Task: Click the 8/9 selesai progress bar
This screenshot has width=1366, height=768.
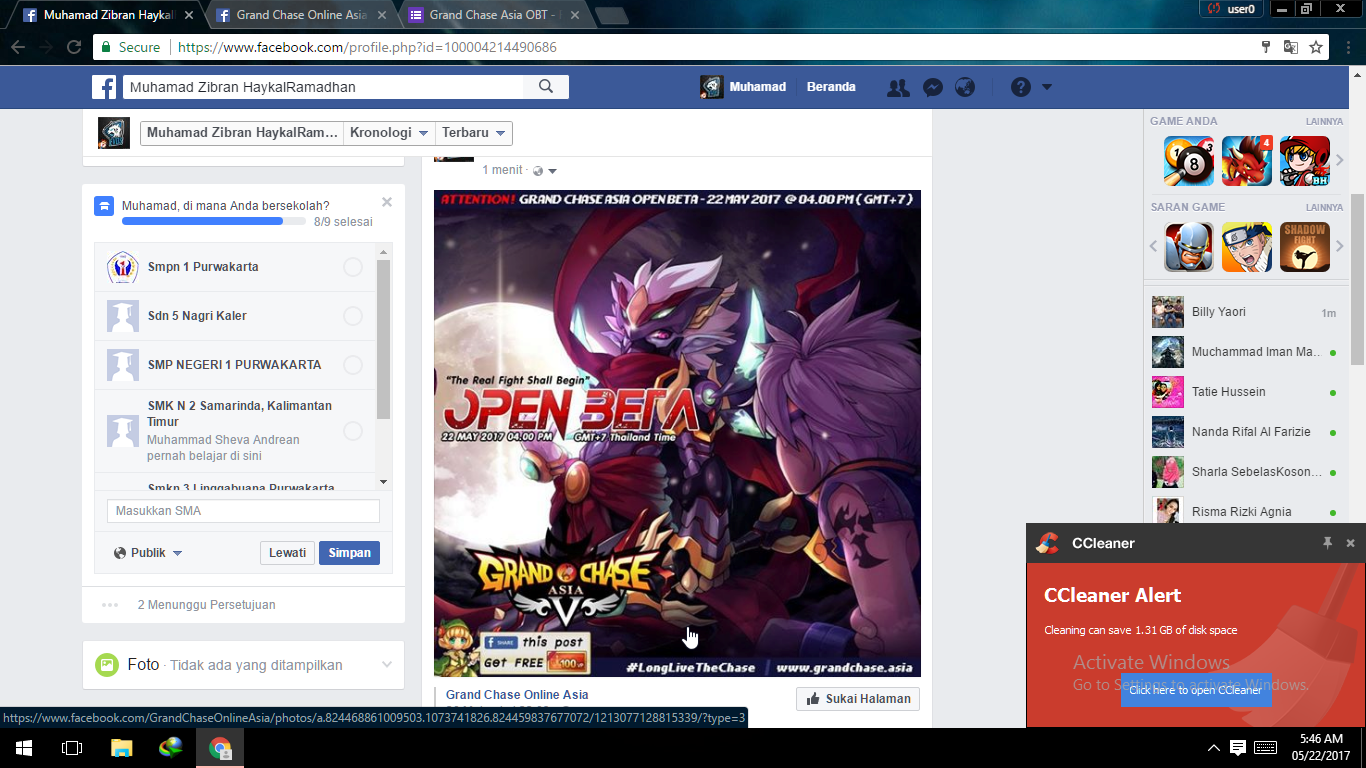Action: click(x=214, y=221)
